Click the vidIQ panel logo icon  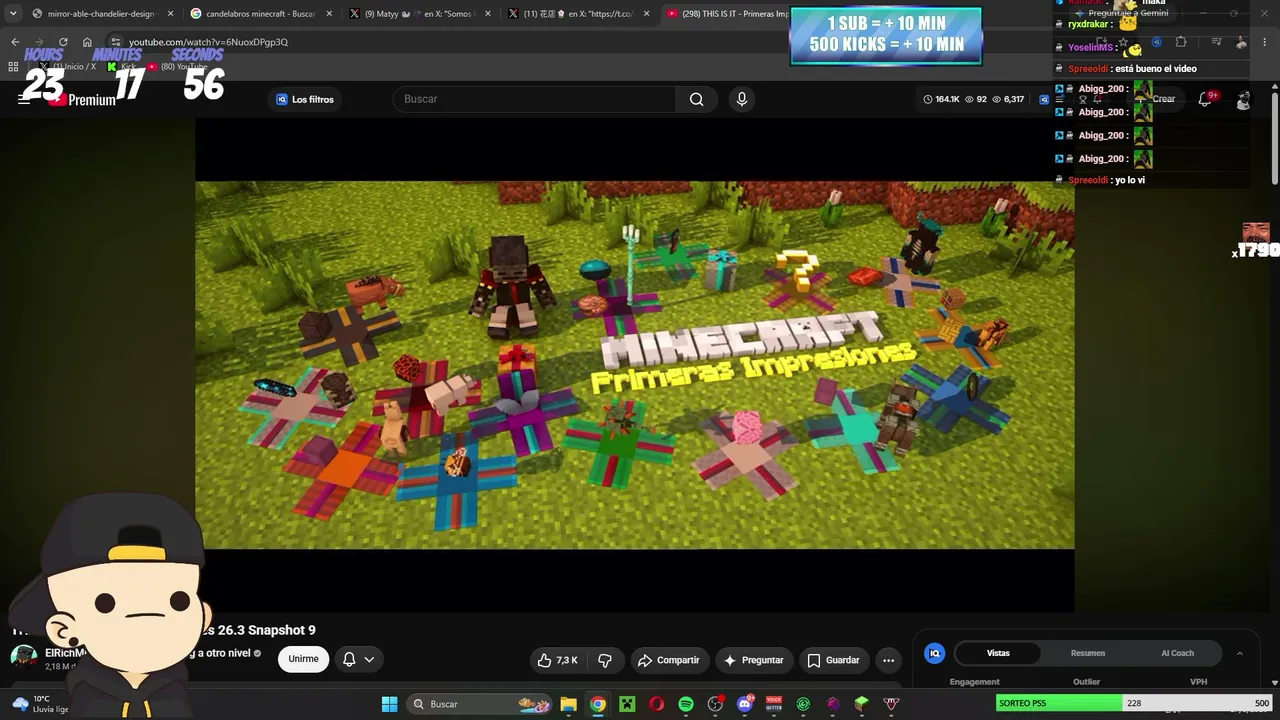(x=934, y=653)
